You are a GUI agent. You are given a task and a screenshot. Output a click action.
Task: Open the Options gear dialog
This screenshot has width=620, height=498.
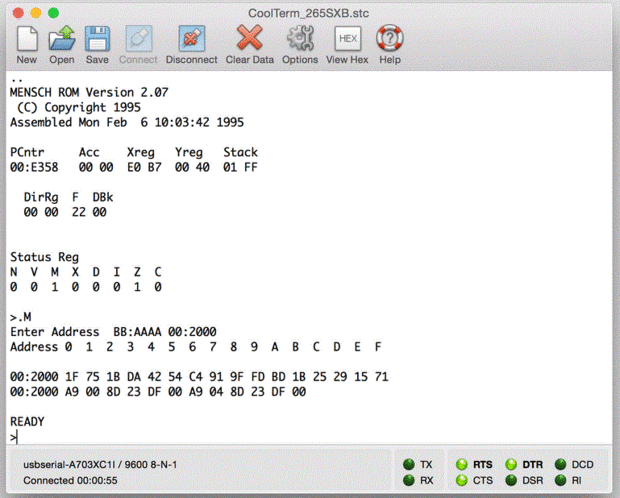(300, 38)
